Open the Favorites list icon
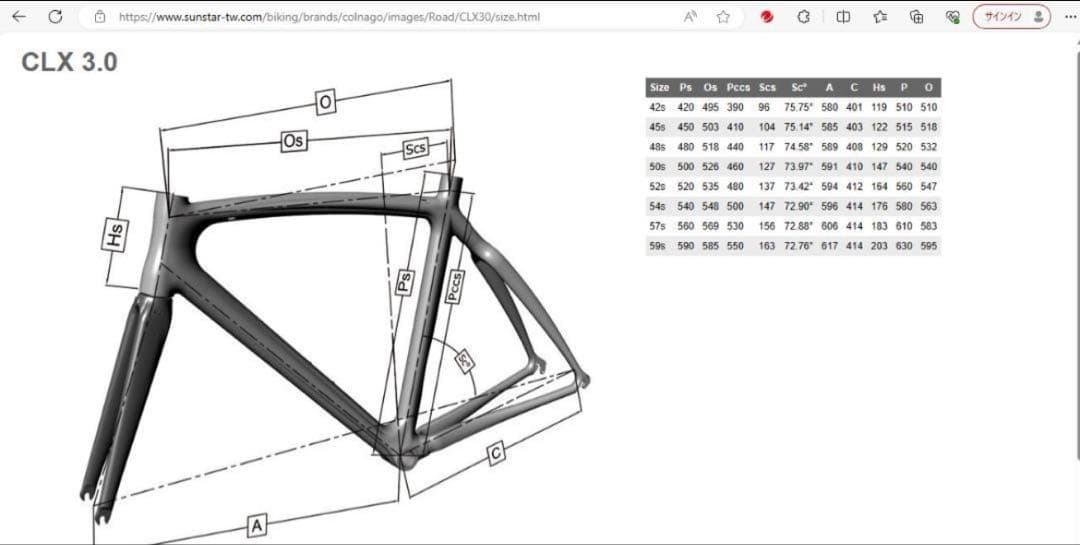 point(880,17)
